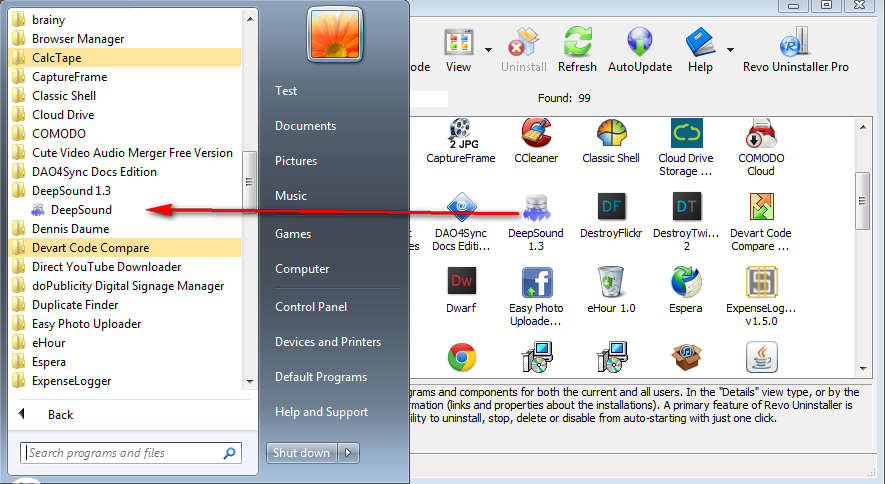Select Easy Photo Uploader icon
Screen dimensions: 885x484
pos(536,282)
